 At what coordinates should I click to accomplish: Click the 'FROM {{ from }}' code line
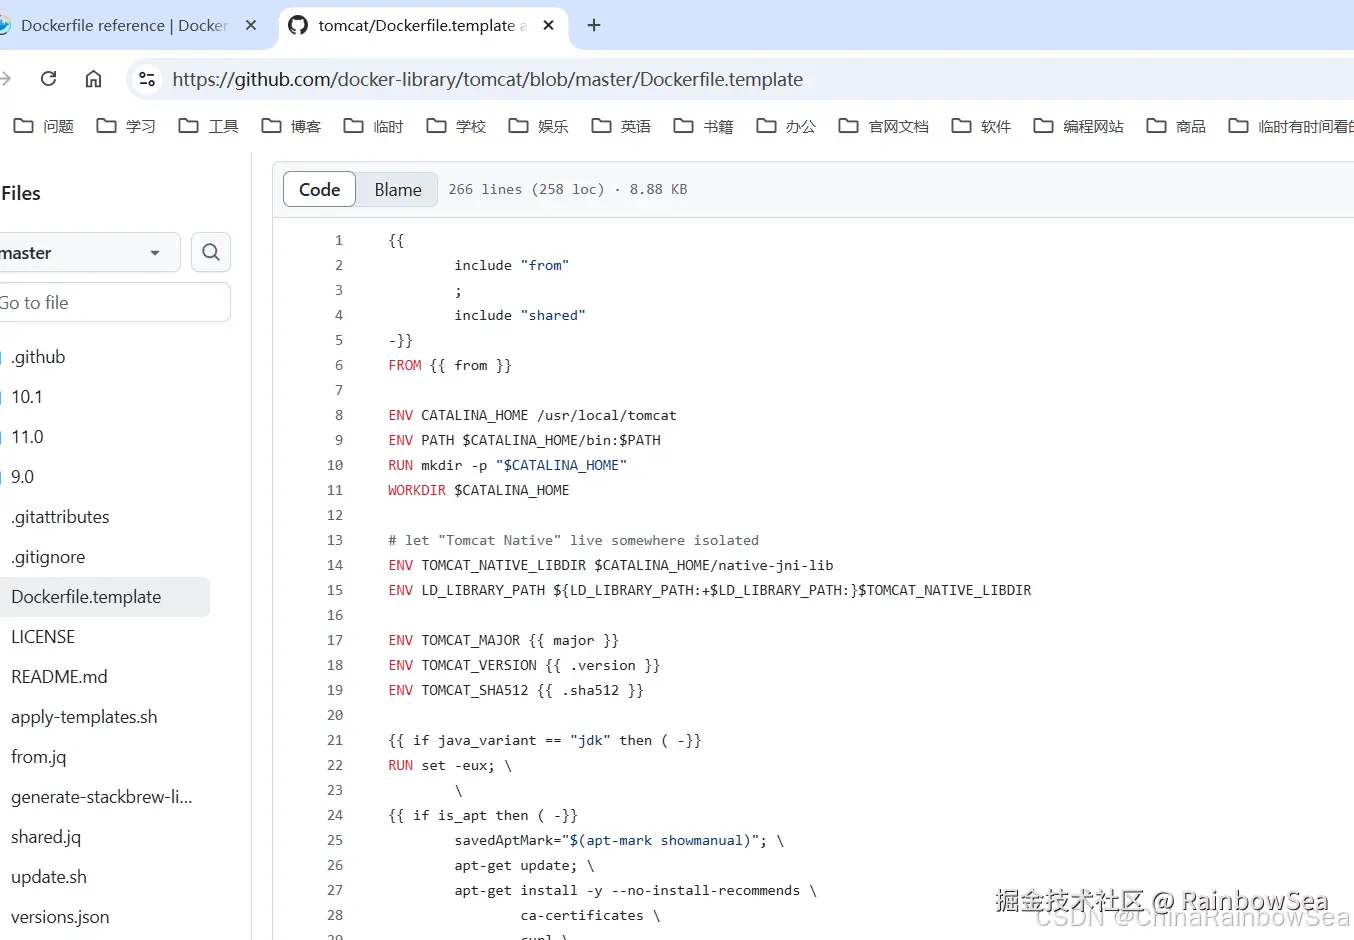coord(450,365)
